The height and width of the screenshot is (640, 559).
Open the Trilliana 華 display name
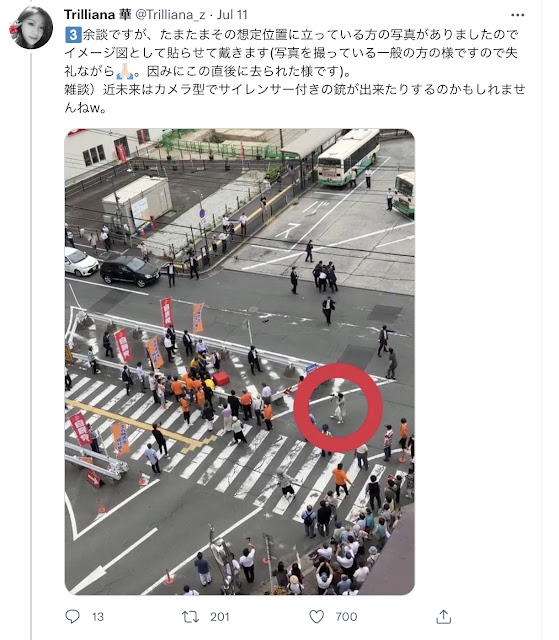98,15
